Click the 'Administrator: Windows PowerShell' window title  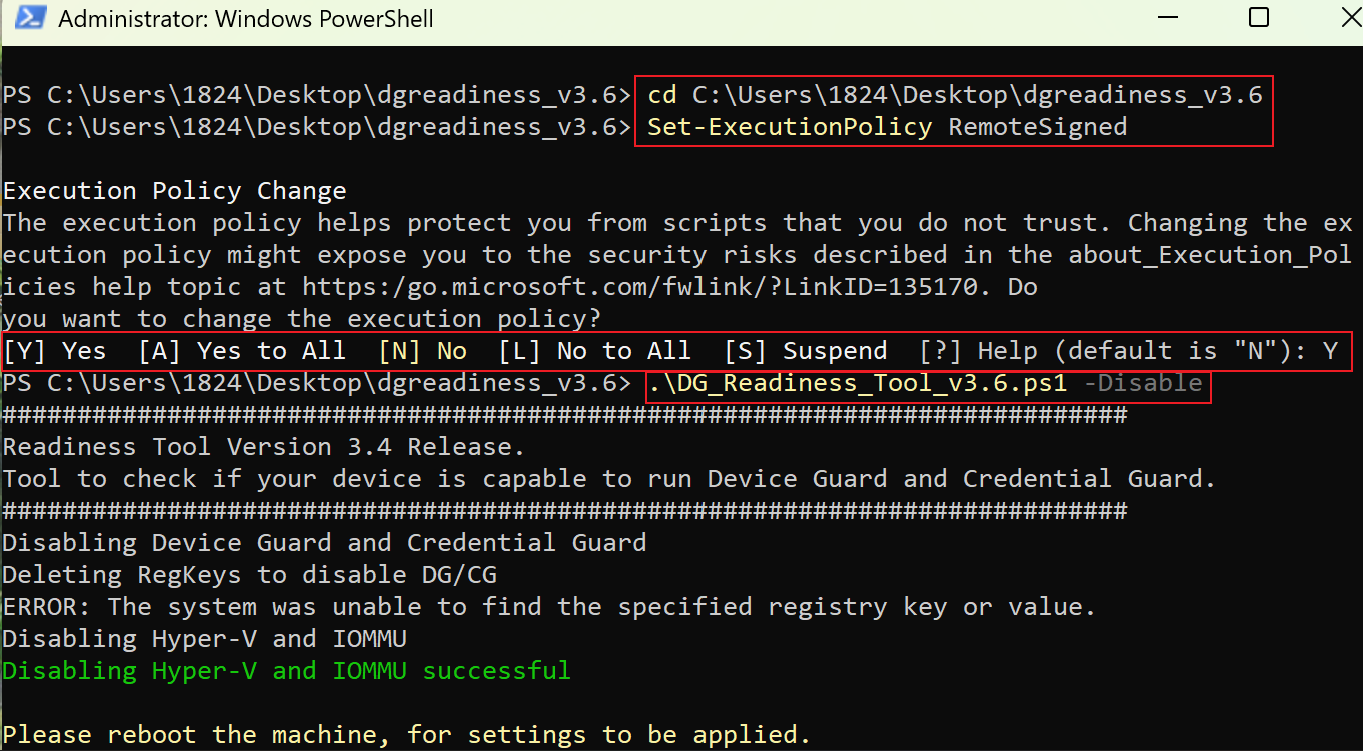point(246,19)
